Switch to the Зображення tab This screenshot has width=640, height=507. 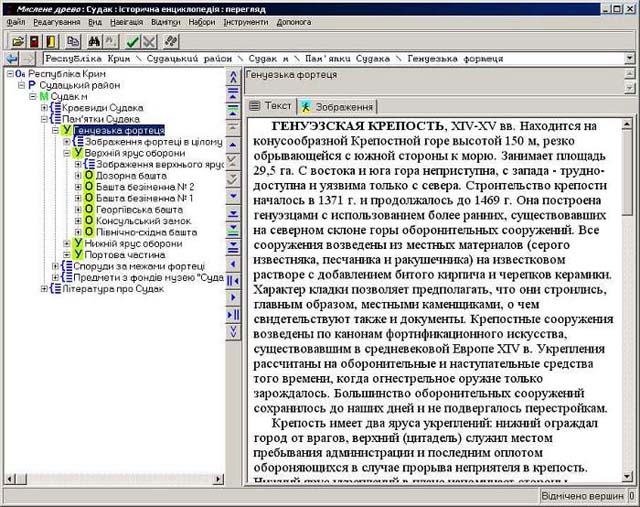point(337,106)
